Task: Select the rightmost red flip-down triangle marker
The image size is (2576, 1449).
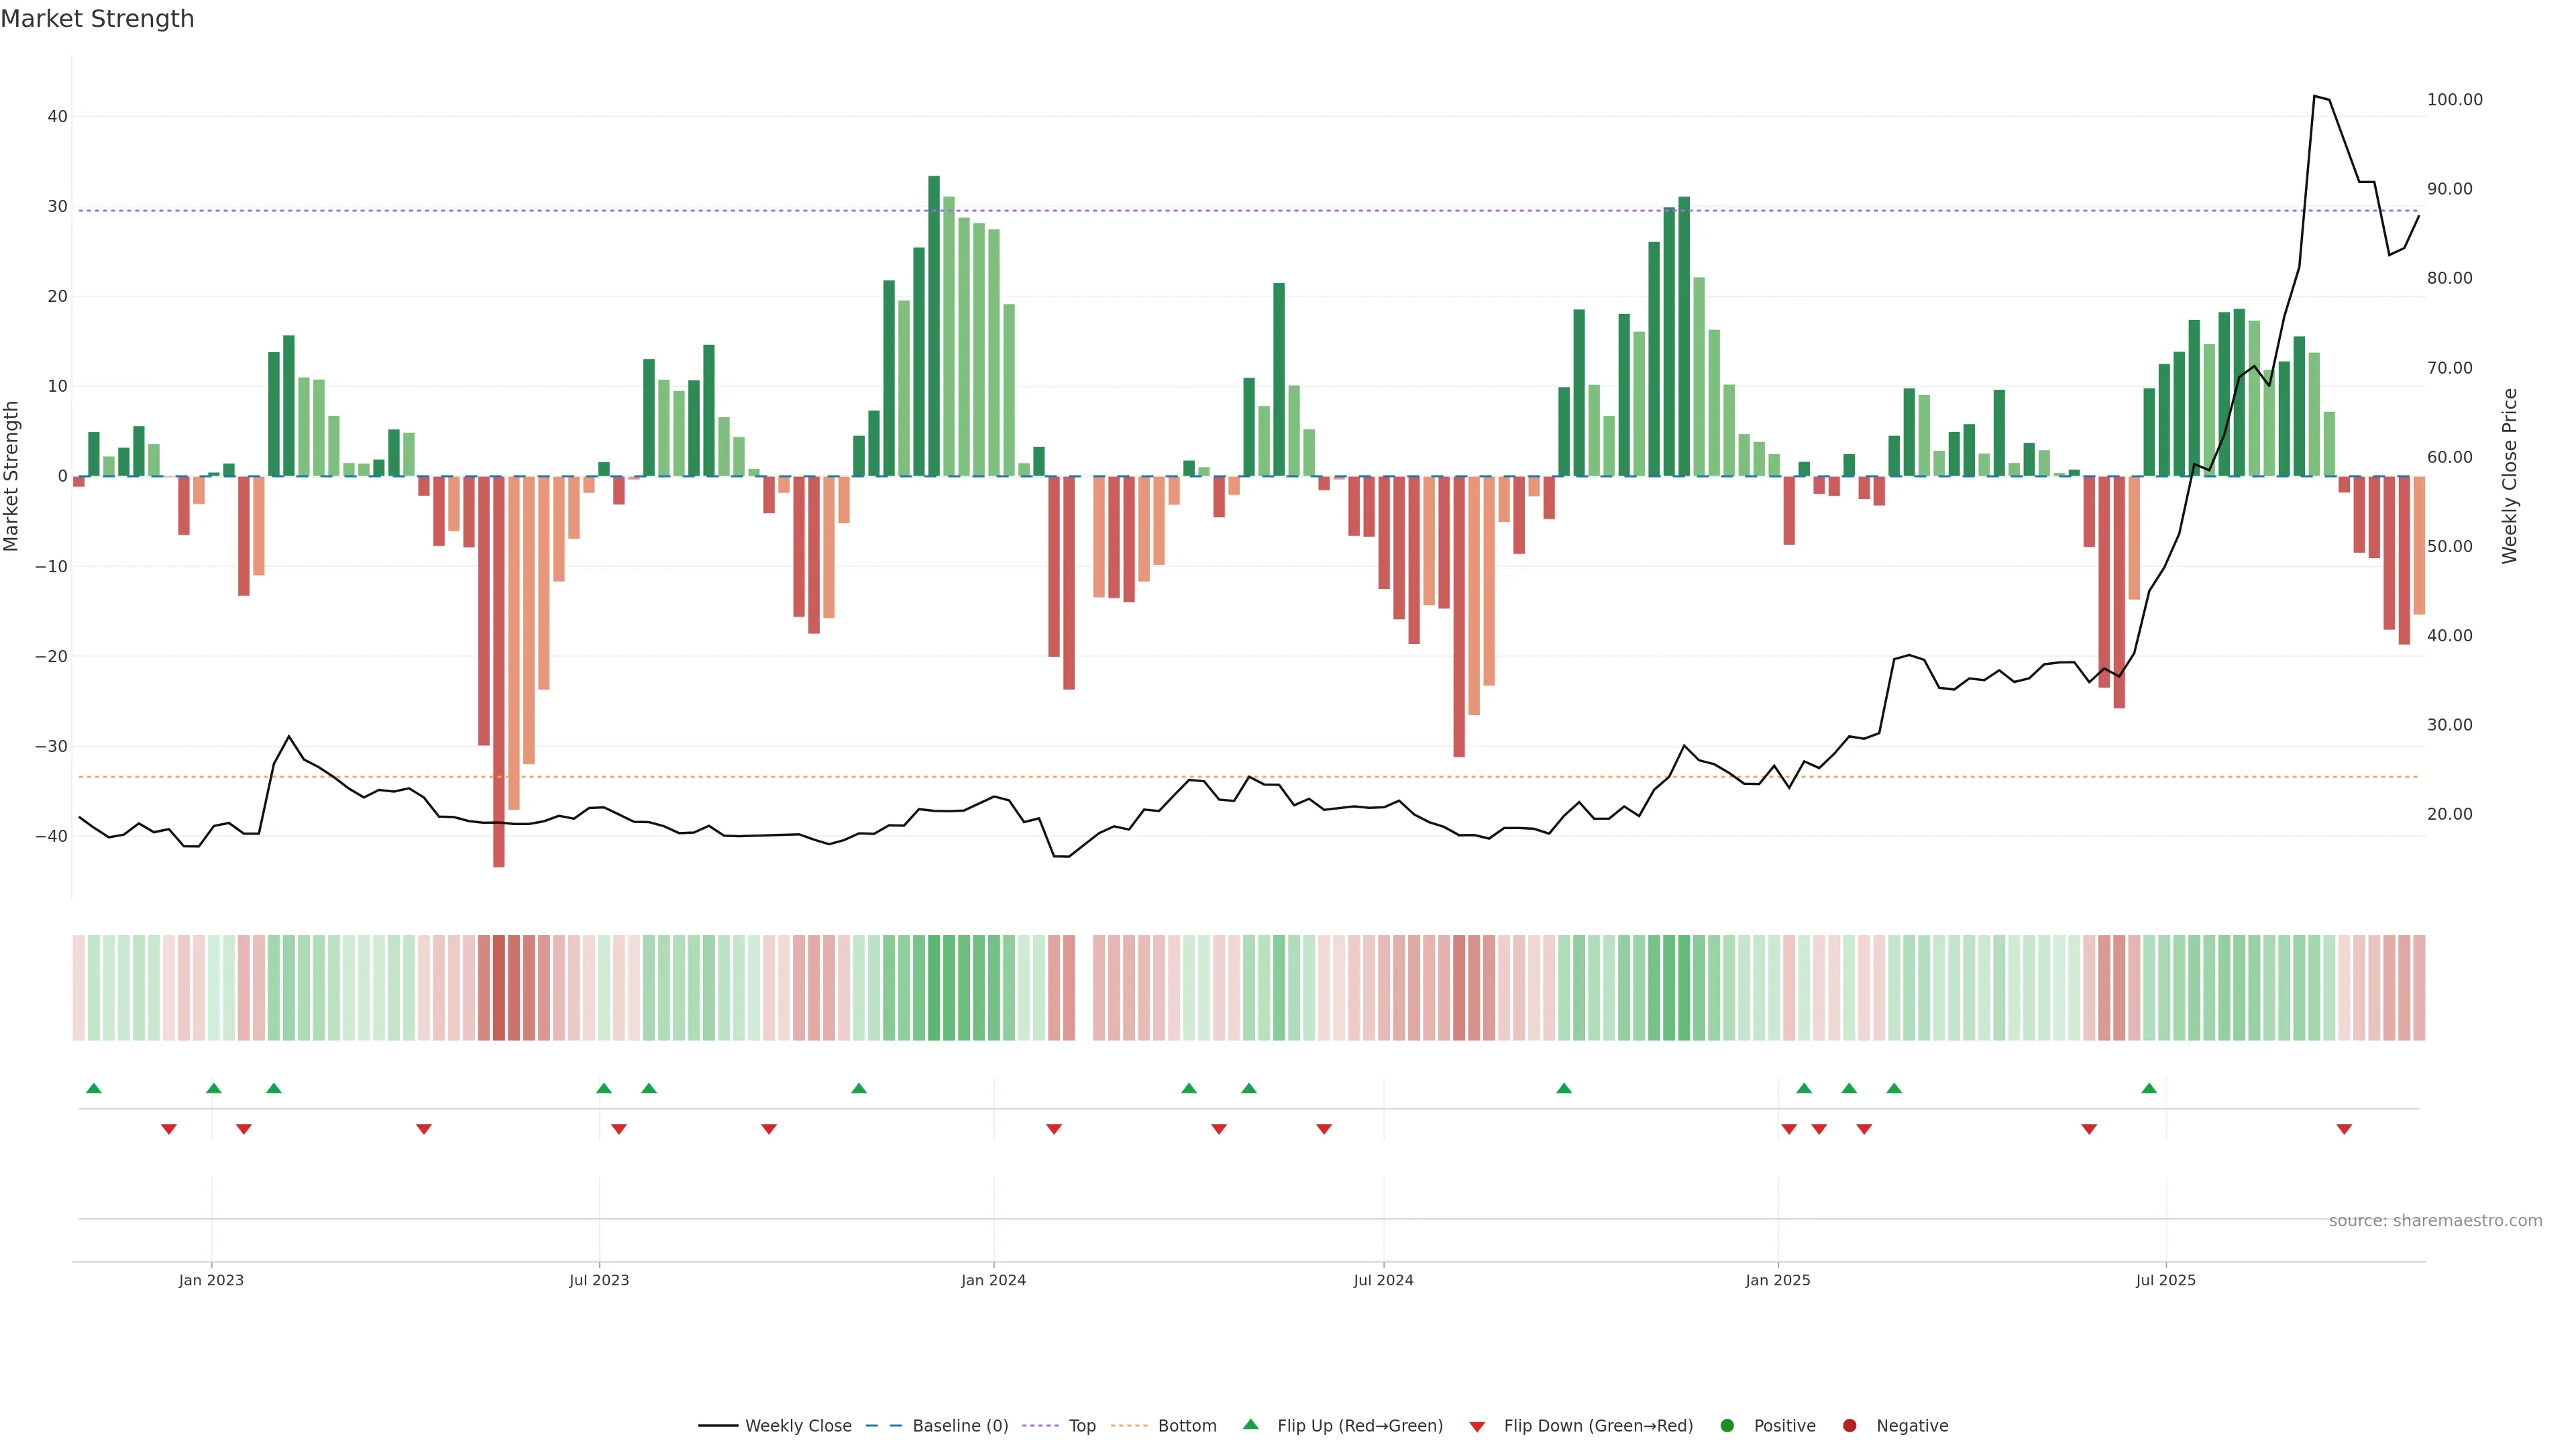Action: 2344,1129
